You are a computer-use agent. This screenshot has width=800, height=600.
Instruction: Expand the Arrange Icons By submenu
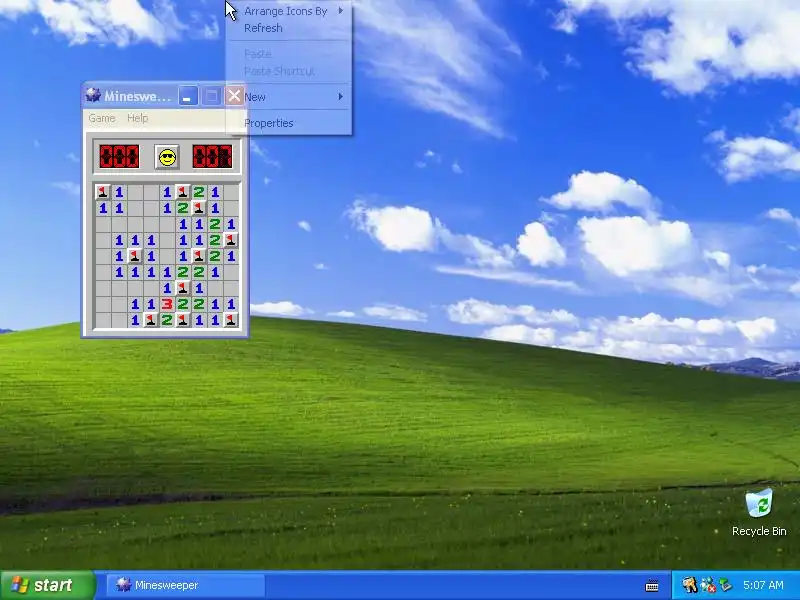tap(289, 11)
